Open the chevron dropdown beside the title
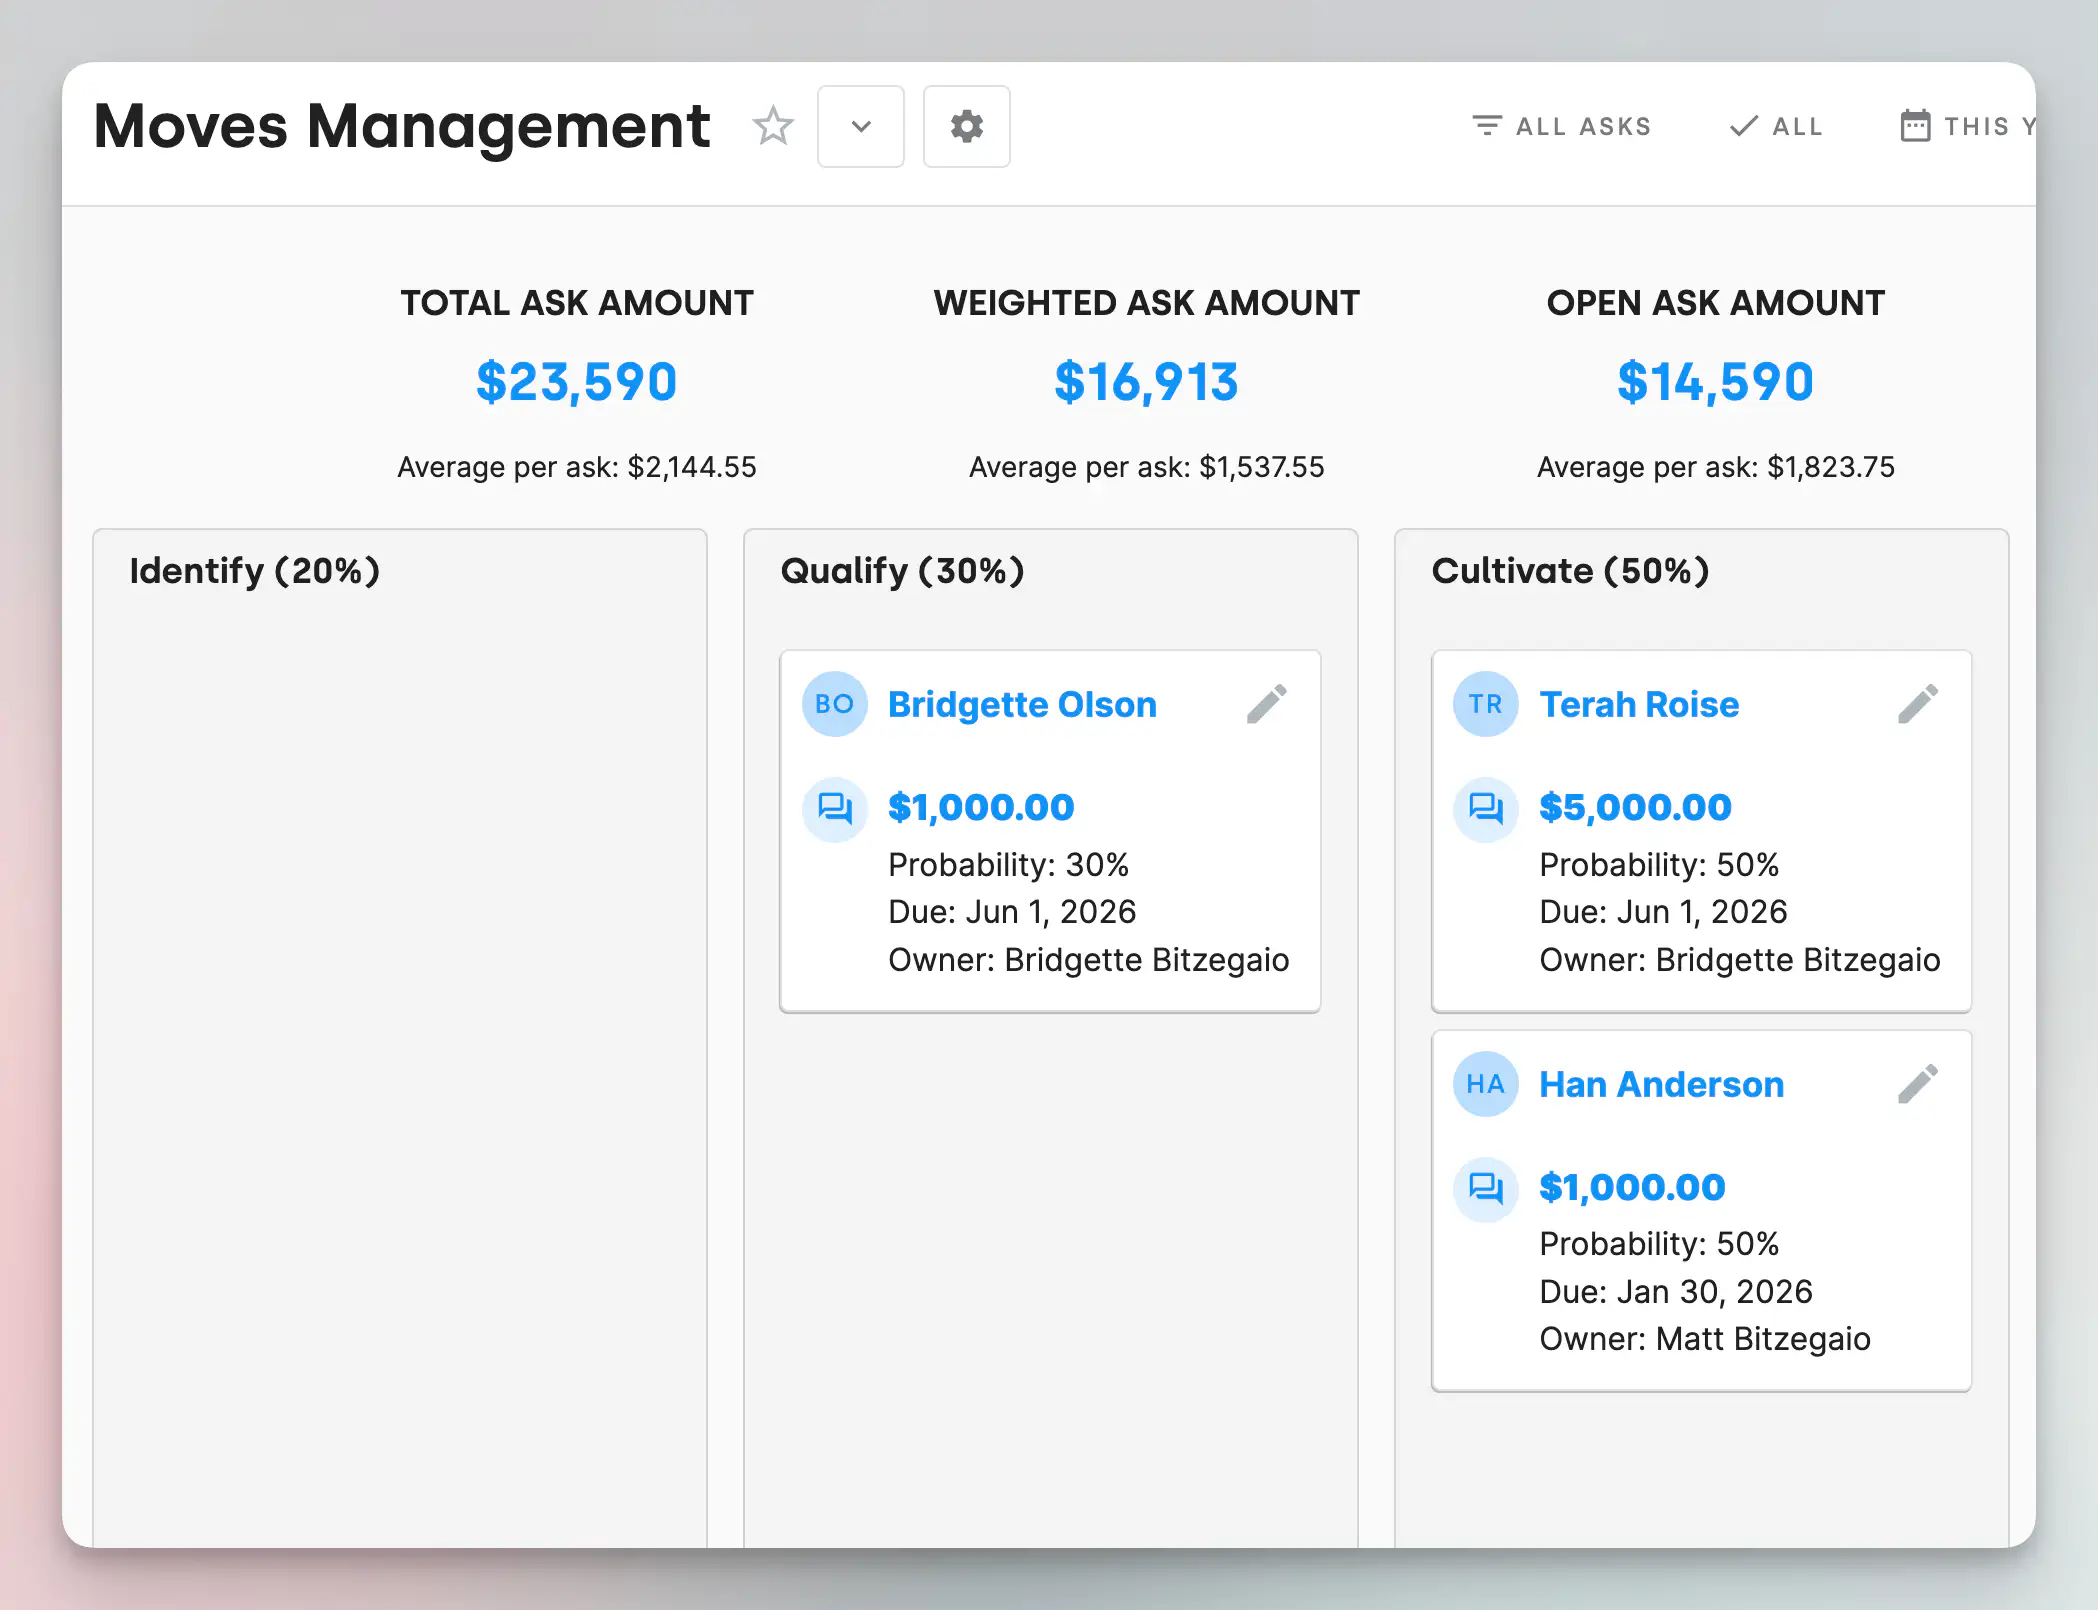 click(860, 126)
